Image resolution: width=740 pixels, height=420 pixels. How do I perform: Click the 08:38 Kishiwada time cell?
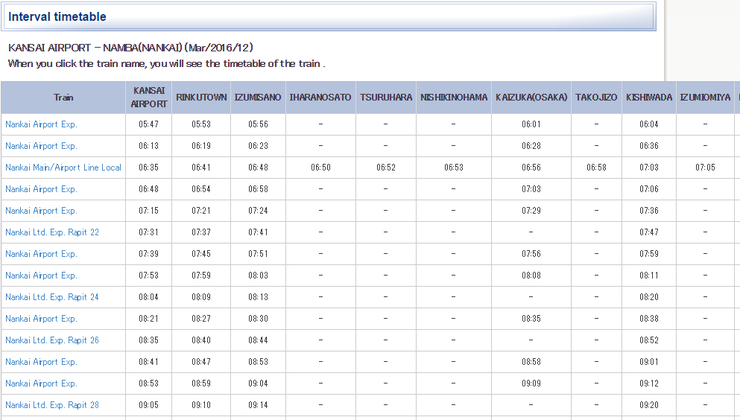pos(649,319)
